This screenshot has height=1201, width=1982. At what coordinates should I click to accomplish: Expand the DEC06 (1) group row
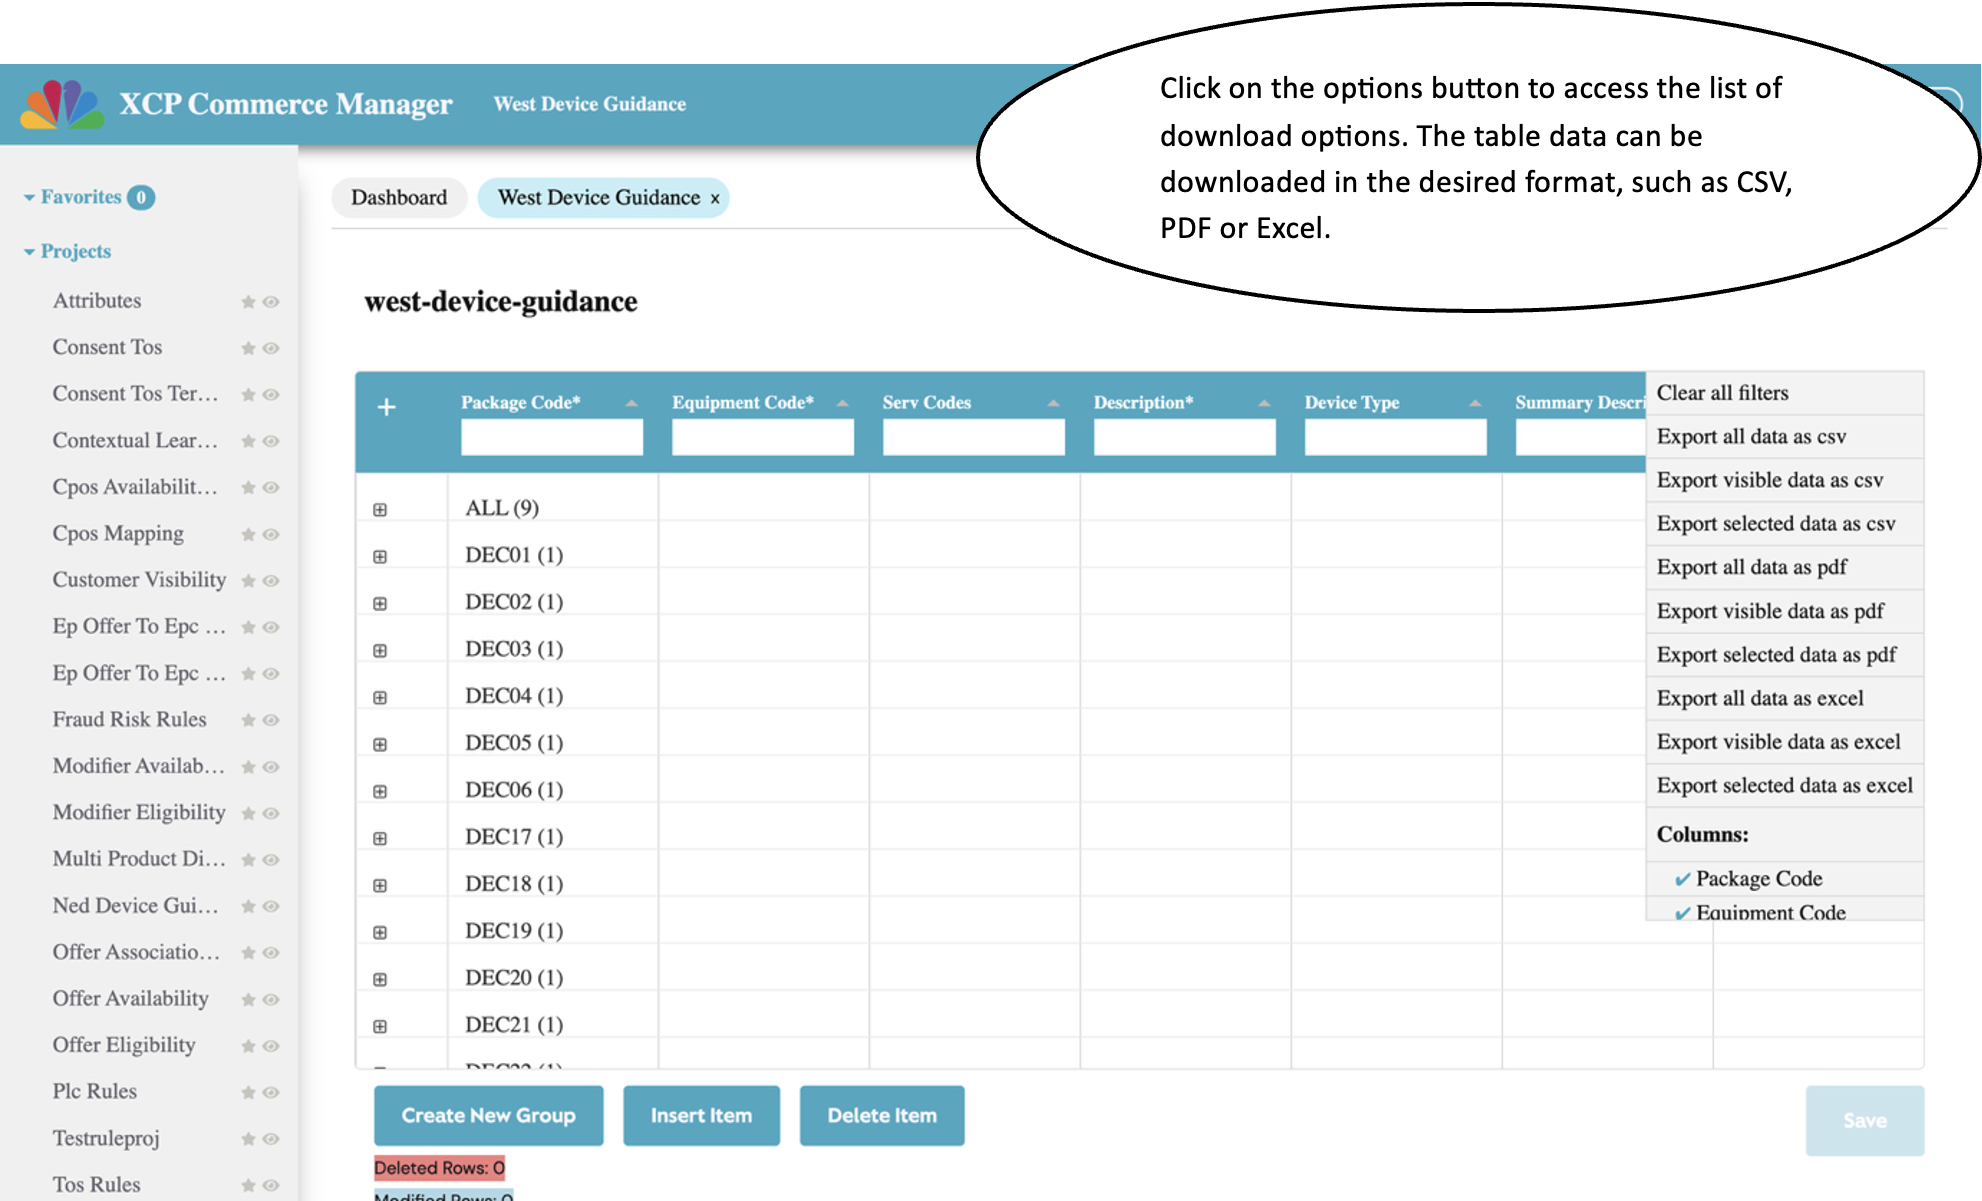click(380, 791)
